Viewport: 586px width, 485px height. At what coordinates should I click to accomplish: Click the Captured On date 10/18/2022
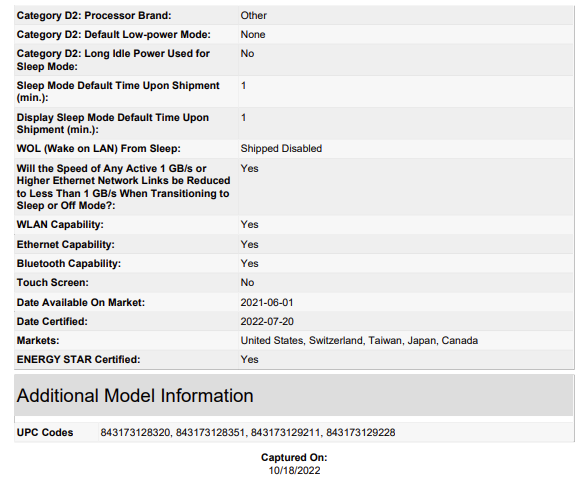coord(294,470)
